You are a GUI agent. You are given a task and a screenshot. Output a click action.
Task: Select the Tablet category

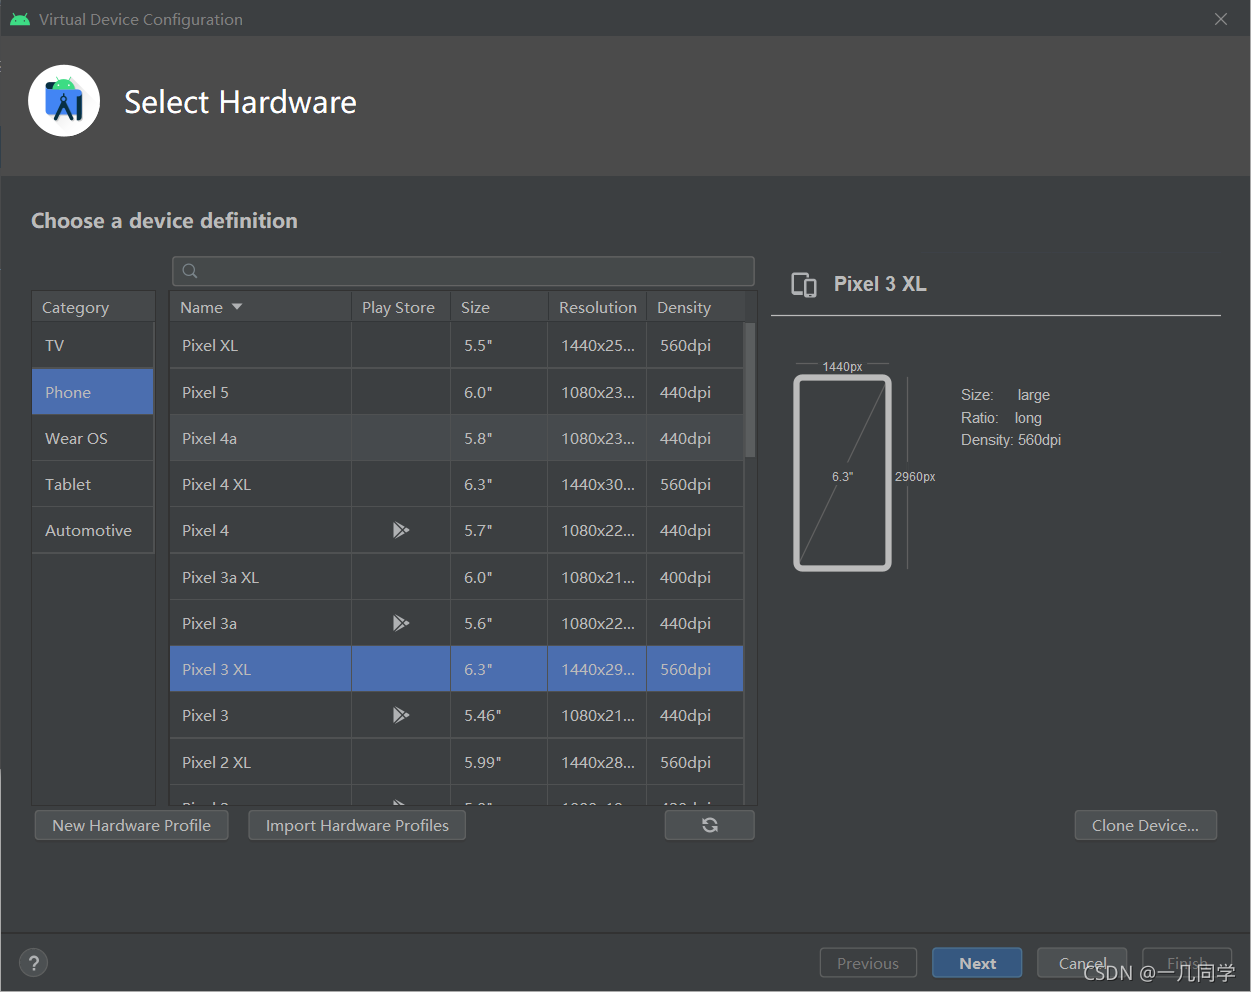pyautogui.click(x=93, y=484)
